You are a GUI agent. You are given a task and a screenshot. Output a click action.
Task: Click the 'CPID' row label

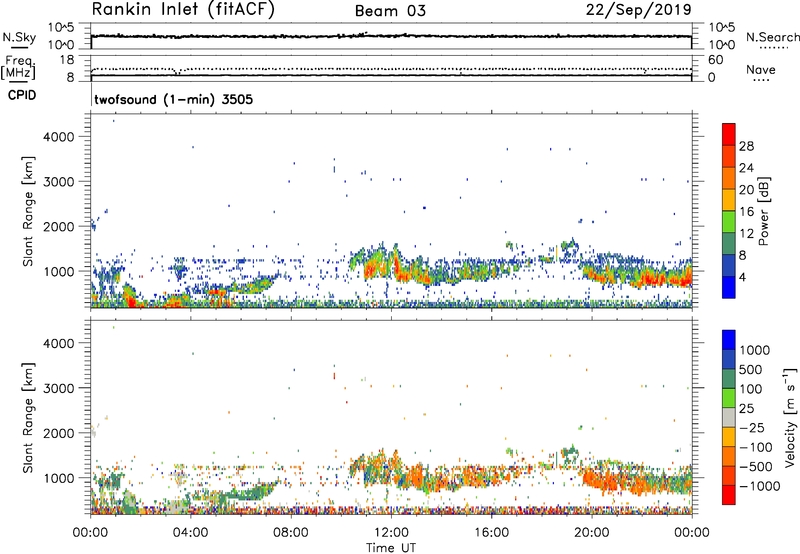pyautogui.click(x=22, y=95)
